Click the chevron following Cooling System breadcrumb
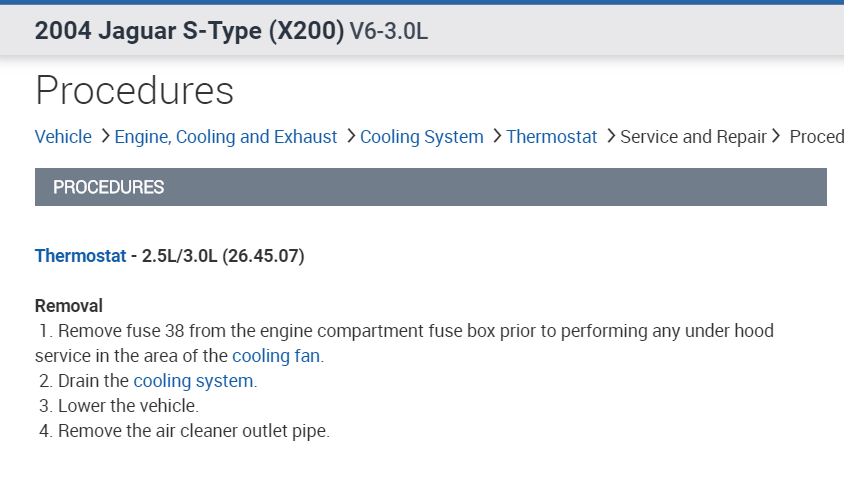Viewport: 844px width, 479px height. pos(497,136)
